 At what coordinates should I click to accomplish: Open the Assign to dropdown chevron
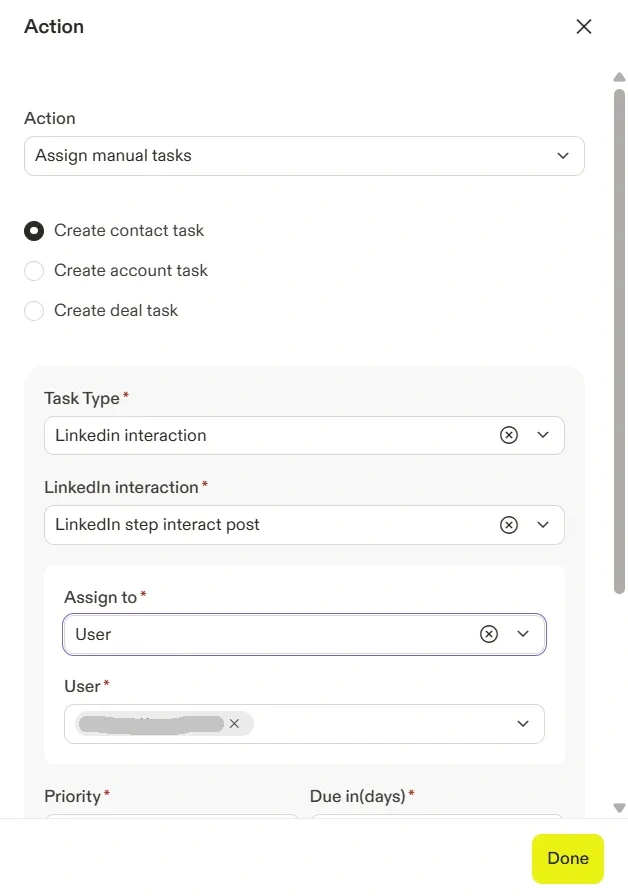(x=523, y=634)
